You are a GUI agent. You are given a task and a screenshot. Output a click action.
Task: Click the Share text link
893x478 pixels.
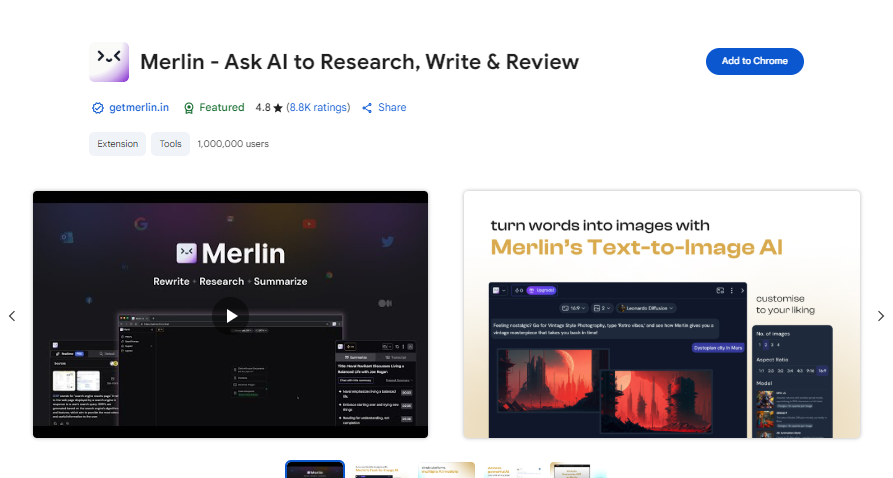tap(392, 107)
